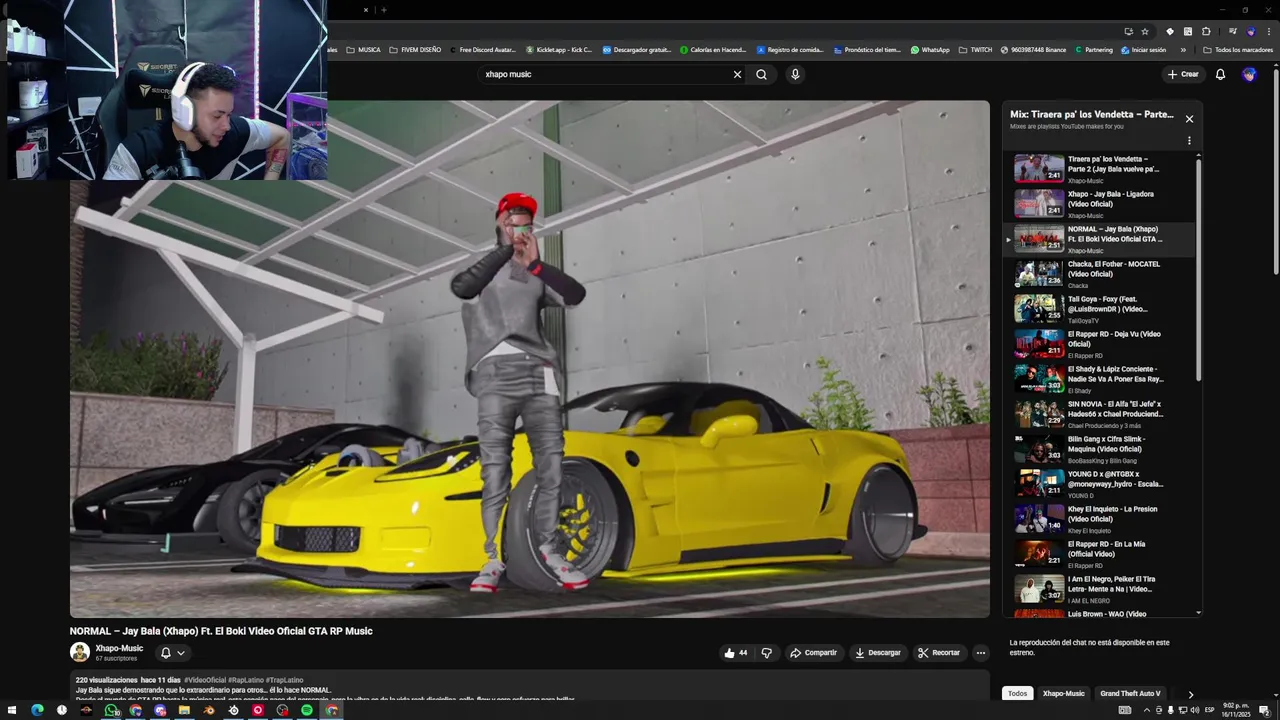Image resolution: width=1280 pixels, height=720 pixels.
Task: Expand the subscription notification bell dropdown
Action: pos(172,653)
